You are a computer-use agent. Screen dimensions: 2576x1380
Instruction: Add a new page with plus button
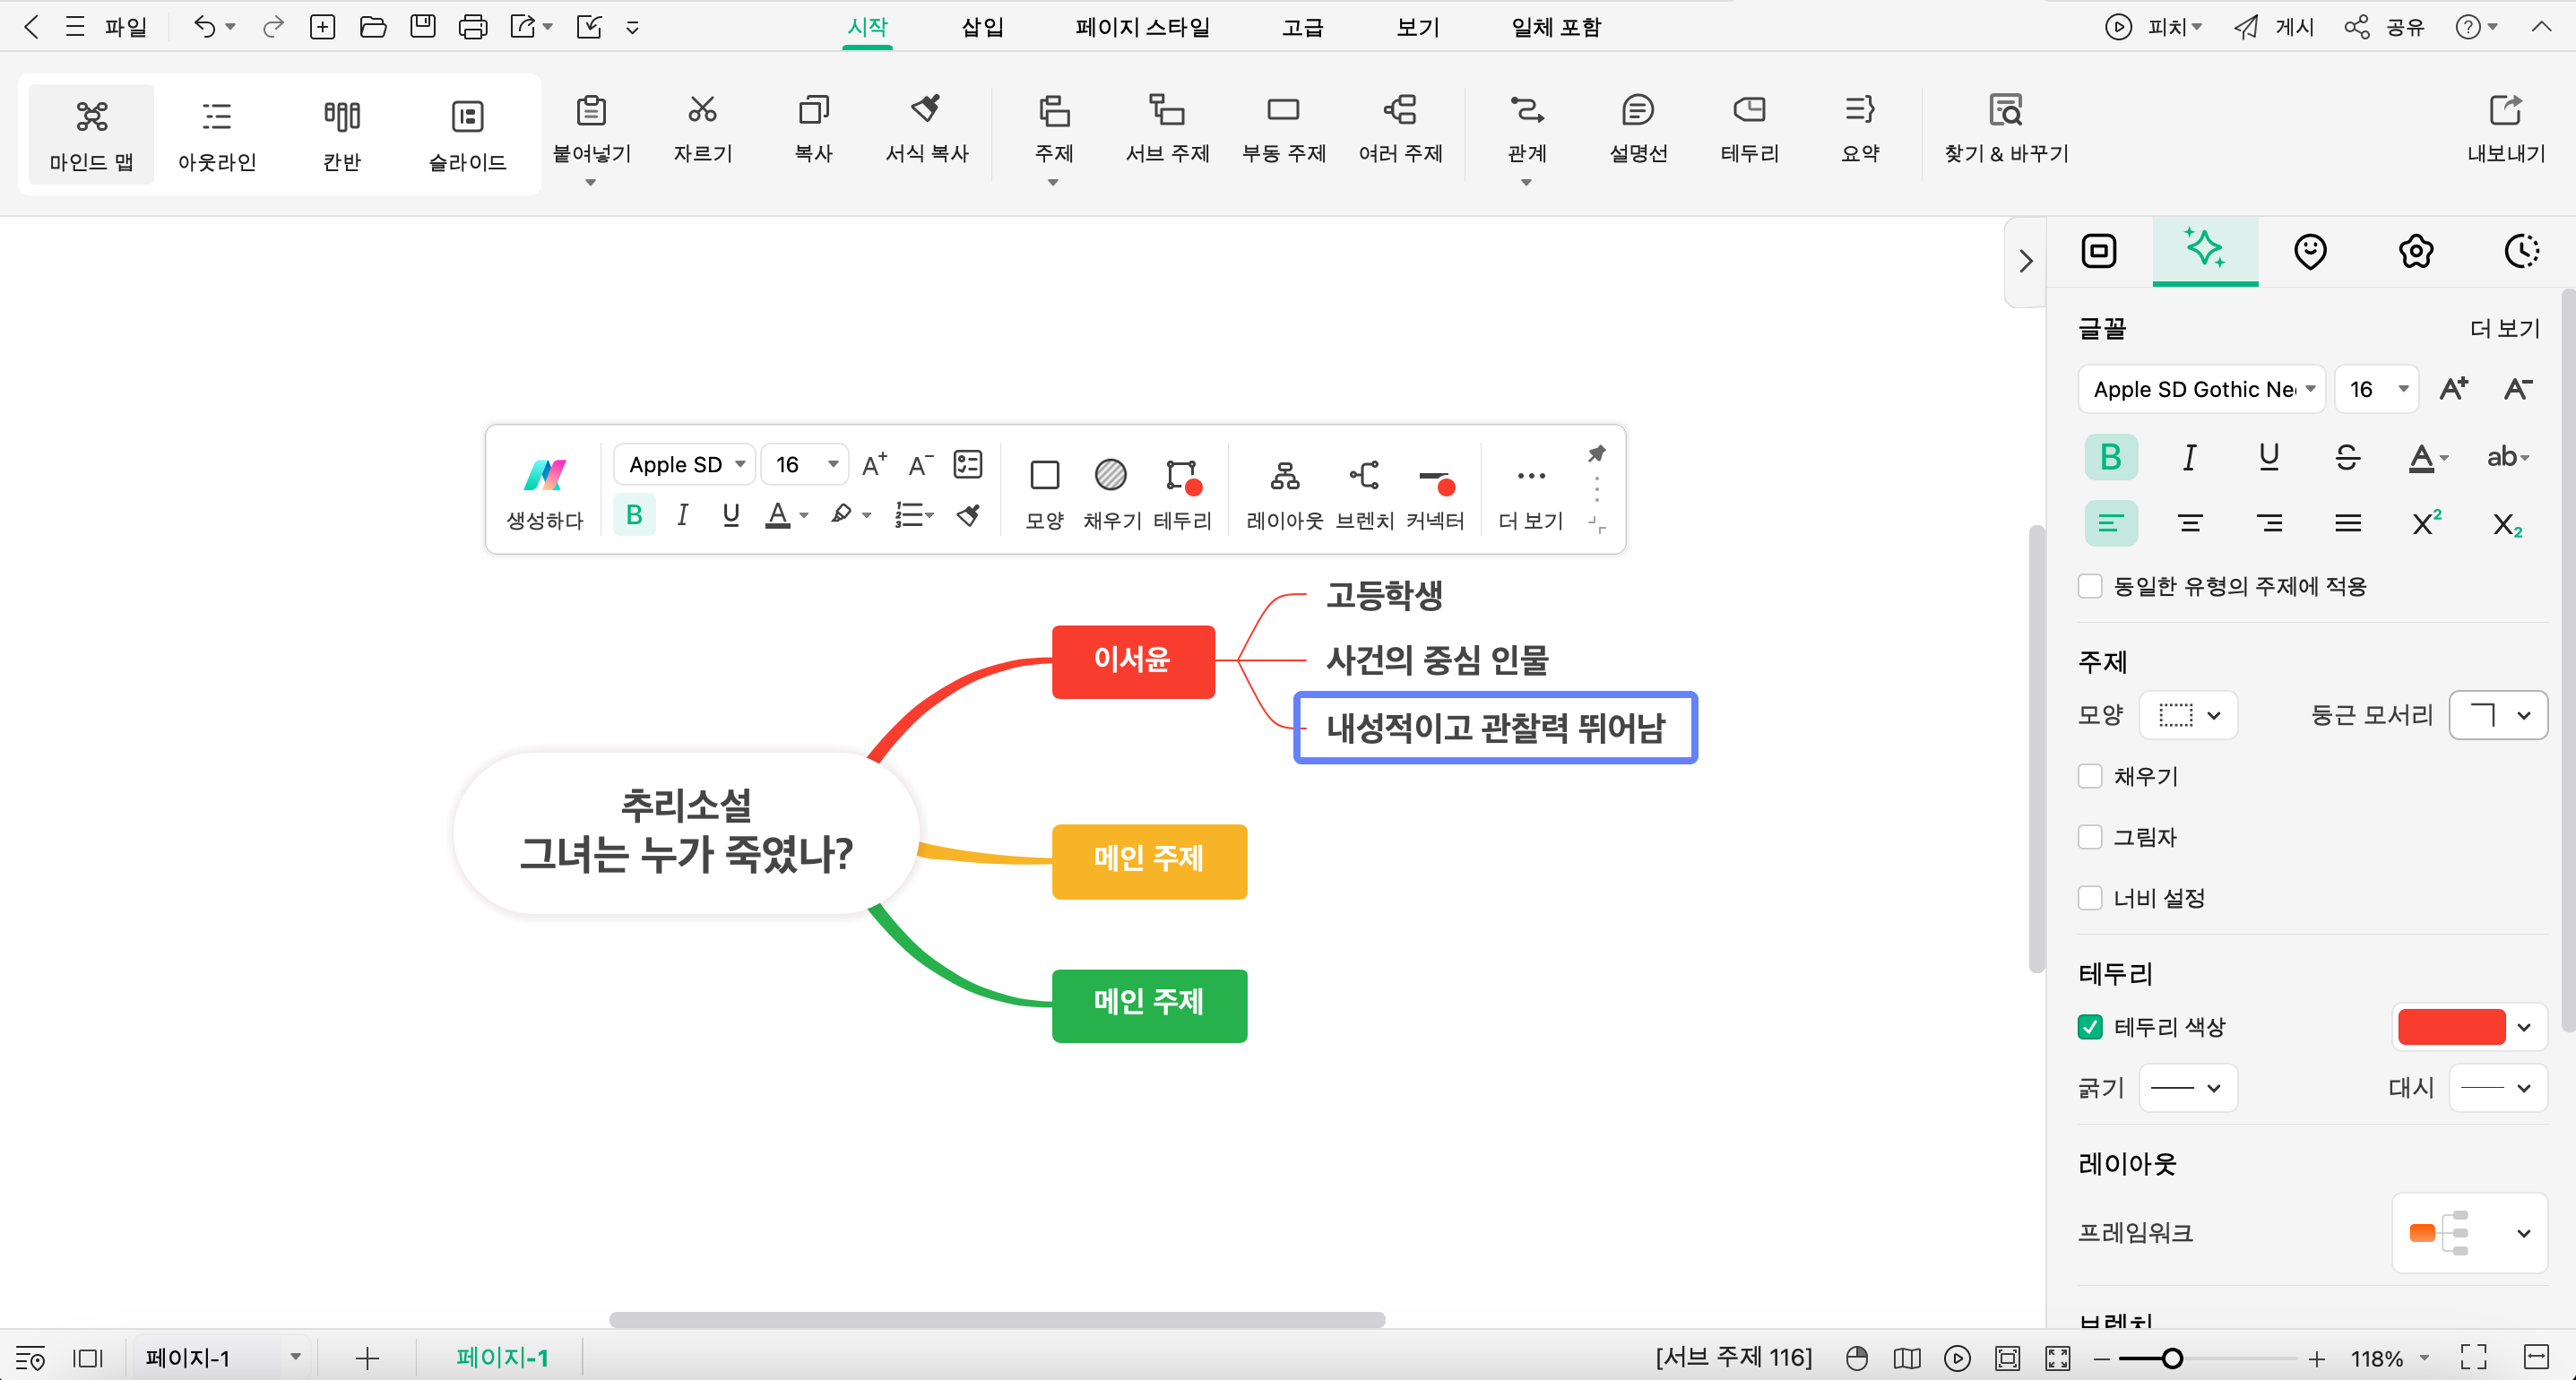367,1357
